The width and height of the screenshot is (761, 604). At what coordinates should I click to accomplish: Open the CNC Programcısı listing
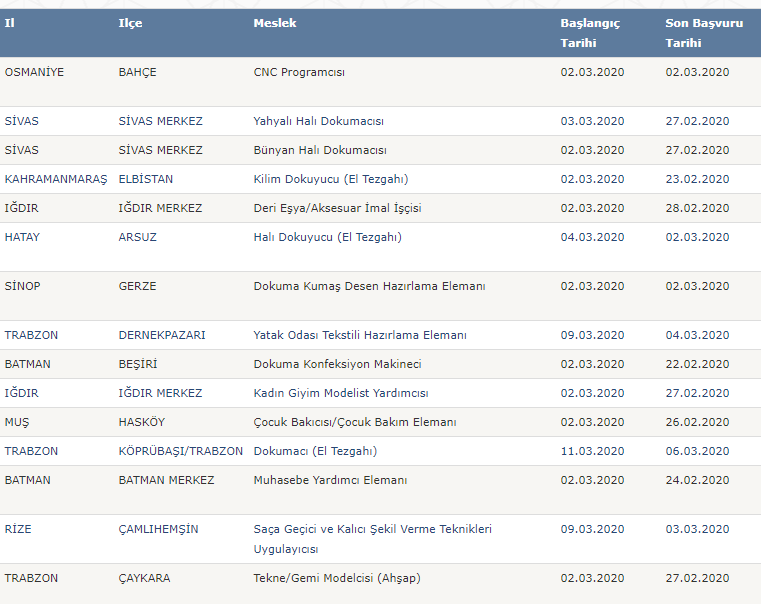[x=299, y=72]
